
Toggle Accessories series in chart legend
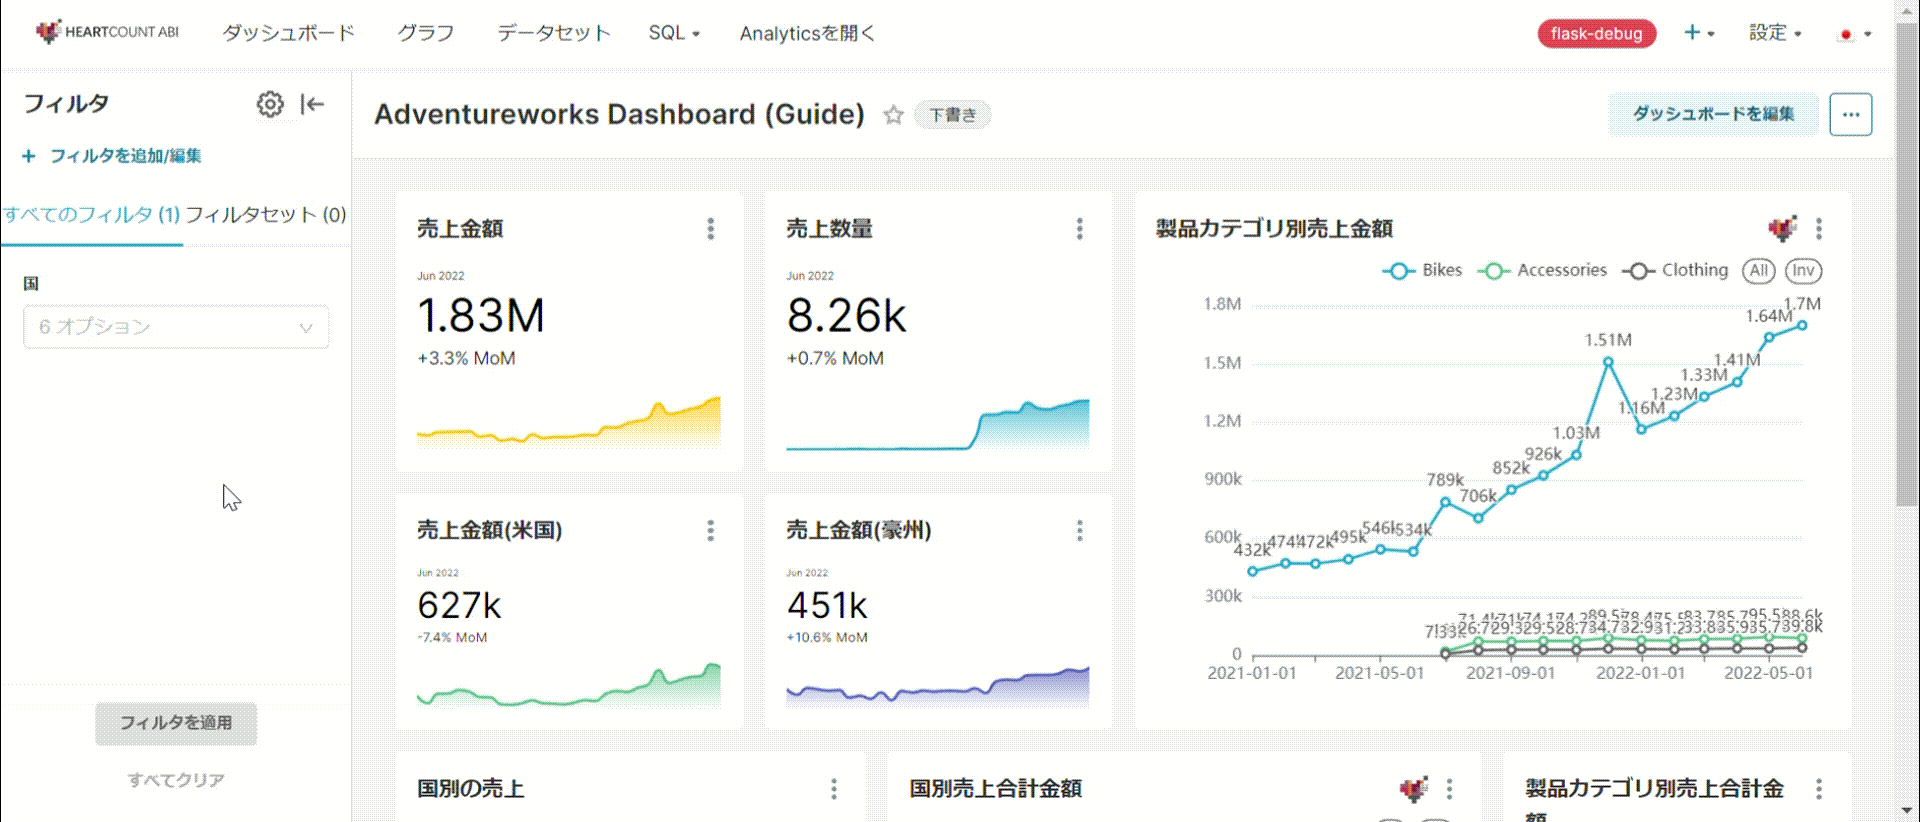[x=1543, y=271]
